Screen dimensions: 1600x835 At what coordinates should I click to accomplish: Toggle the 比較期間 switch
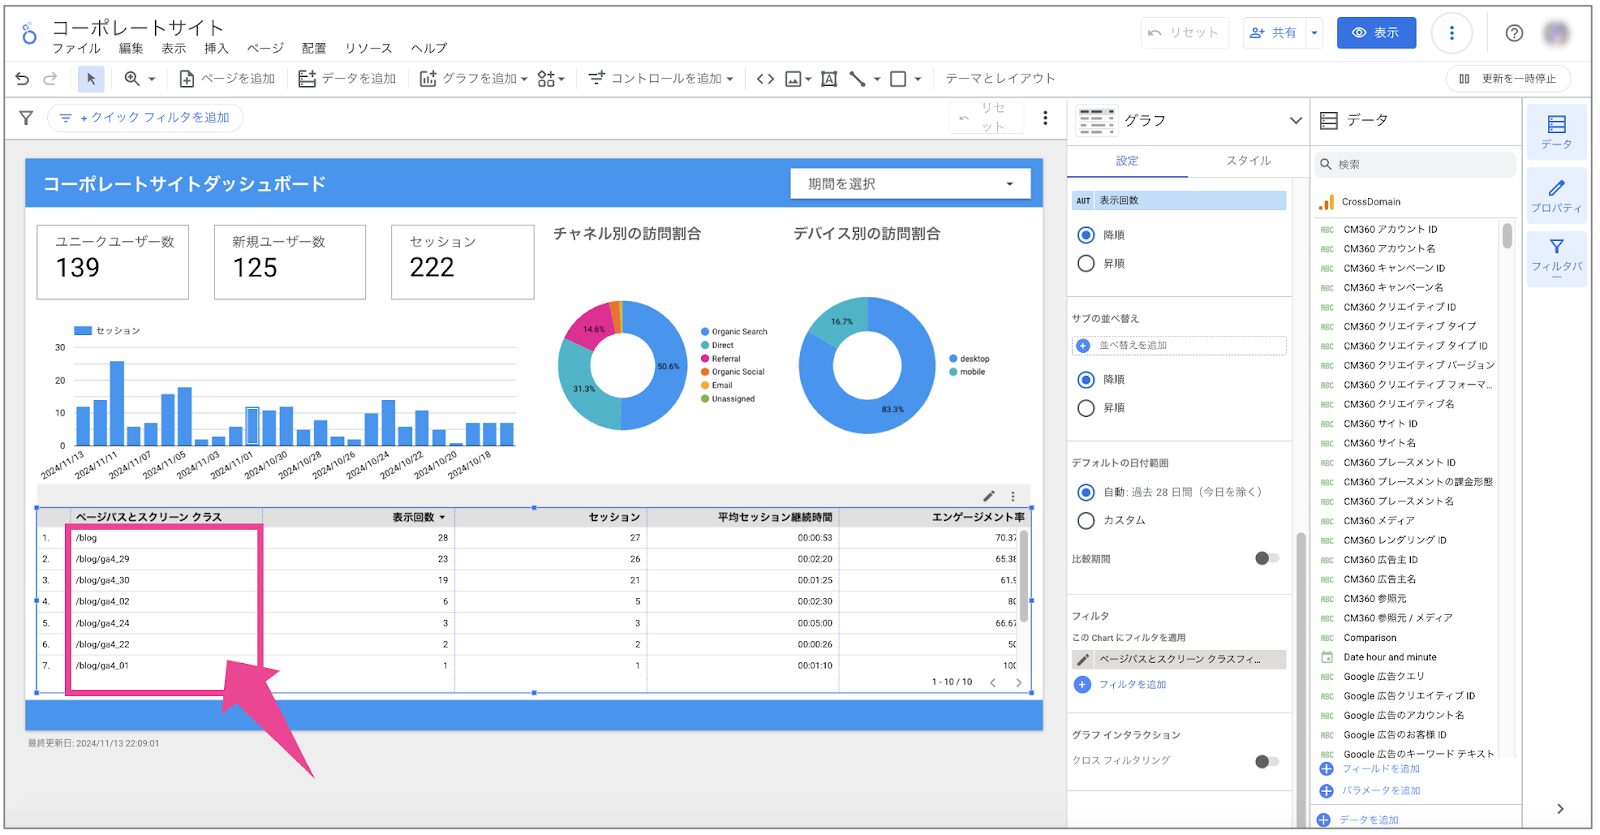click(x=1266, y=558)
